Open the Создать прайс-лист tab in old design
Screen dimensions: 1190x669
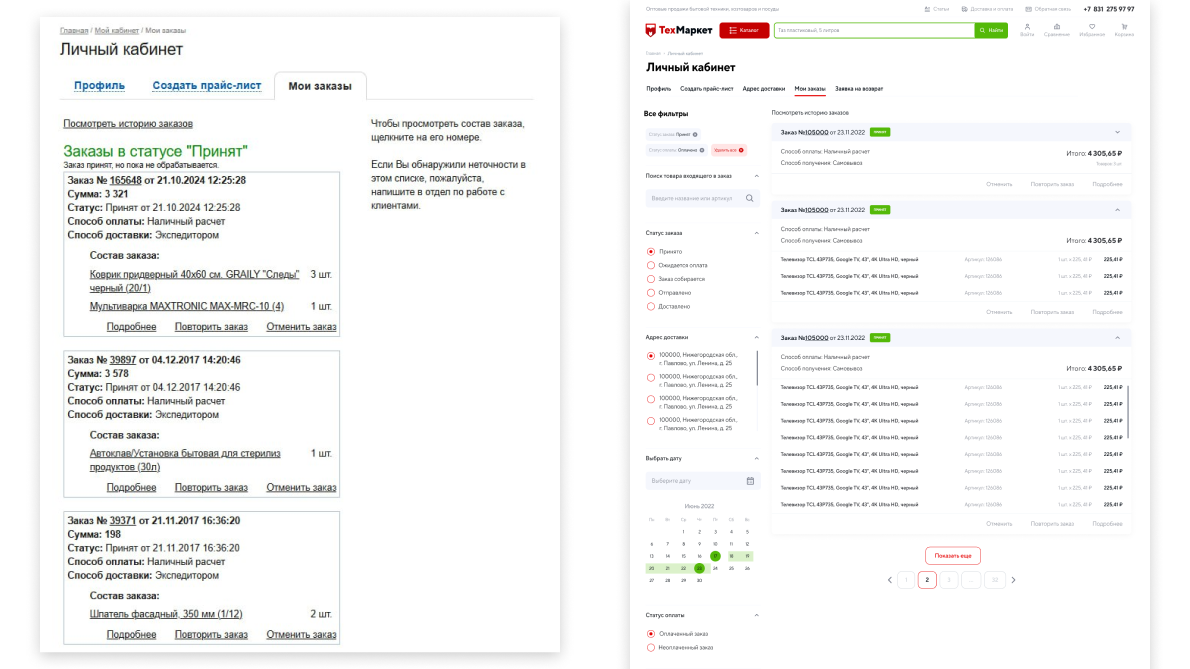click(206, 86)
